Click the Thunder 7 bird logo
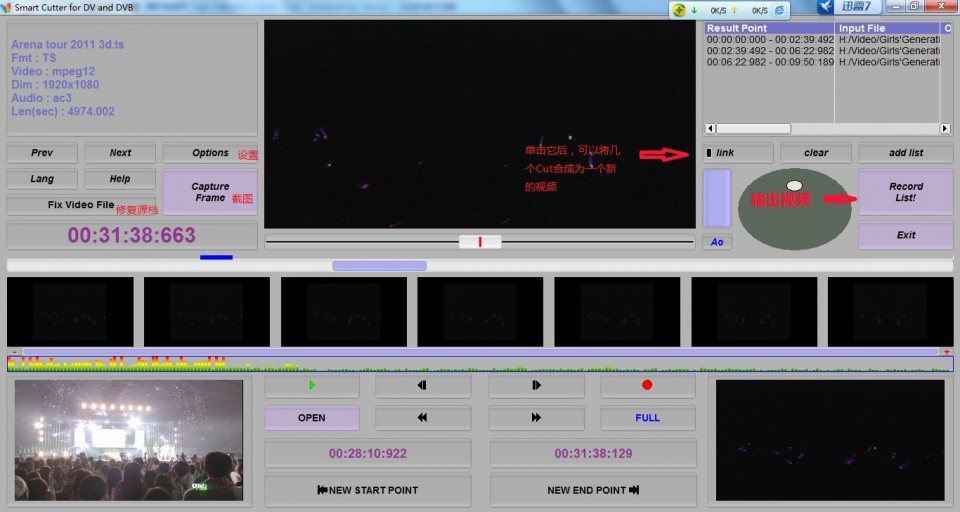 826,7
